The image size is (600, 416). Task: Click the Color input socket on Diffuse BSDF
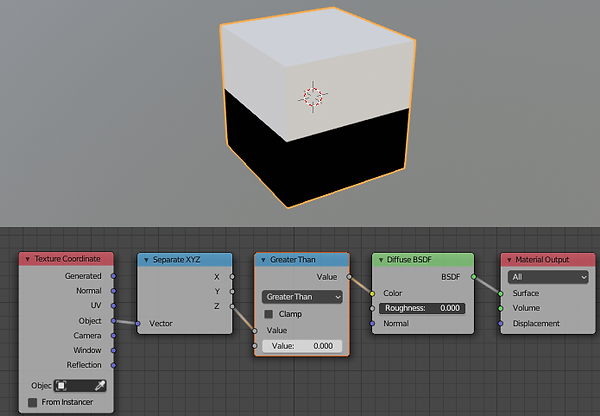point(372,294)
